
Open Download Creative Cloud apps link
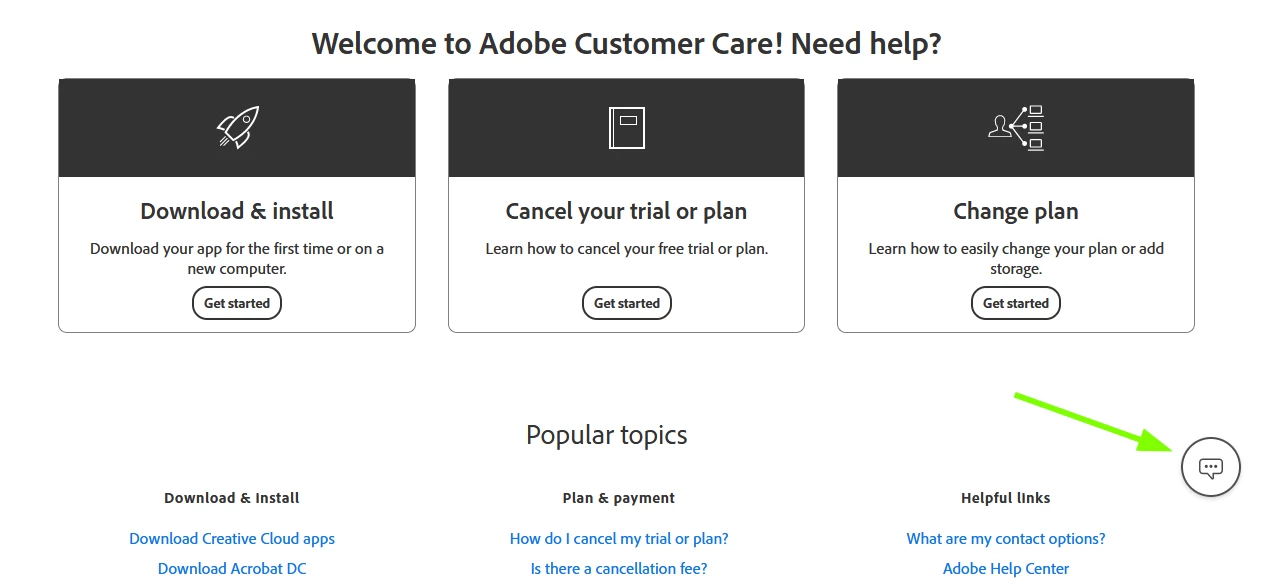(x=232, y=538)
